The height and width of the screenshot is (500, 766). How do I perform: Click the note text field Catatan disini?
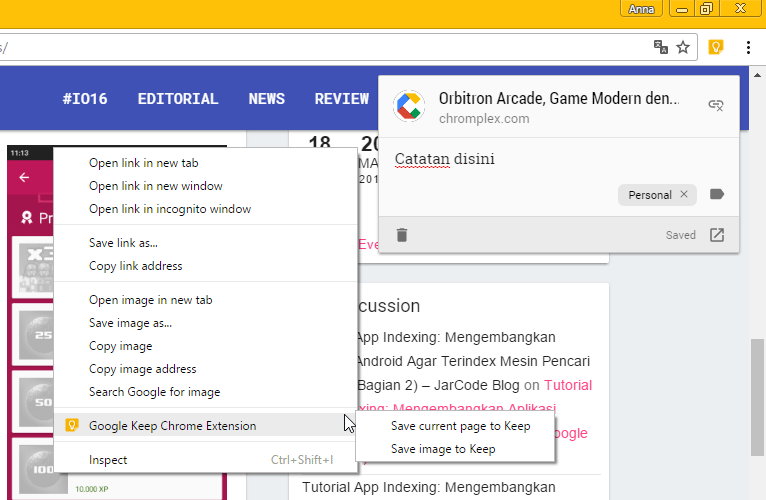pyautogui.click(x=445, y=159)
